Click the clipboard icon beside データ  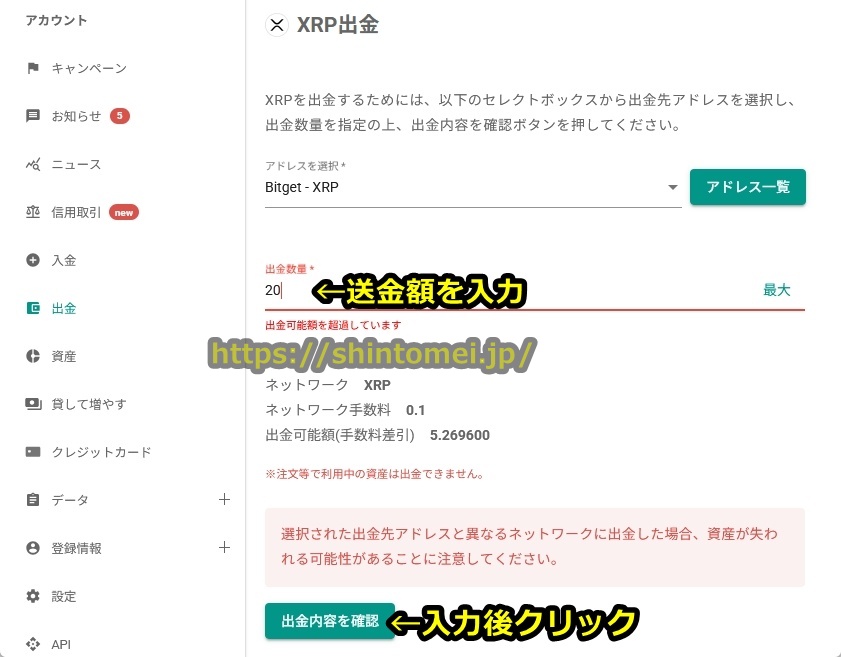33,500
